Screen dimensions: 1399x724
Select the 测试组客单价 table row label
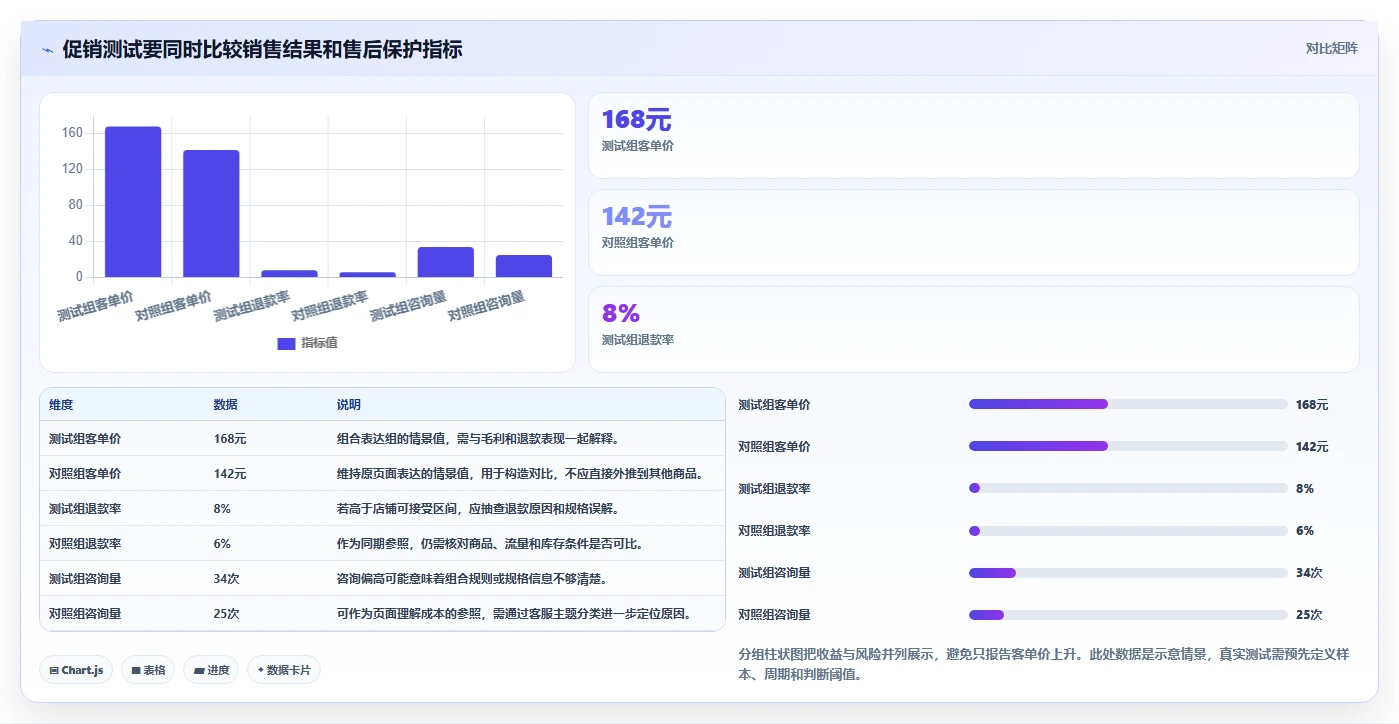(85, 439)
